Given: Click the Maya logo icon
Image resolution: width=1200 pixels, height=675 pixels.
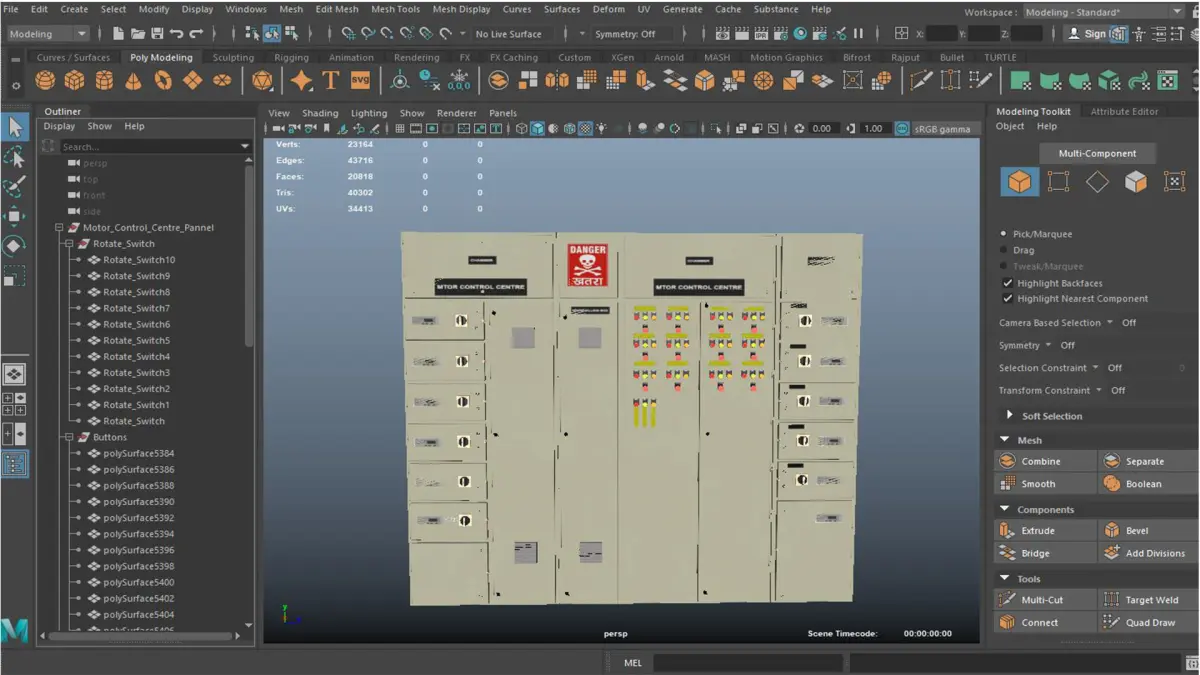Looking at the screenshot, I should (15, 630).
